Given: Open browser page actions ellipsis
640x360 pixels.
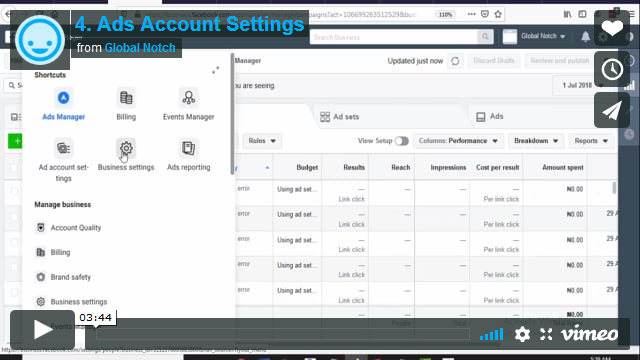Looking at the screenshot, I should (471, 14).
